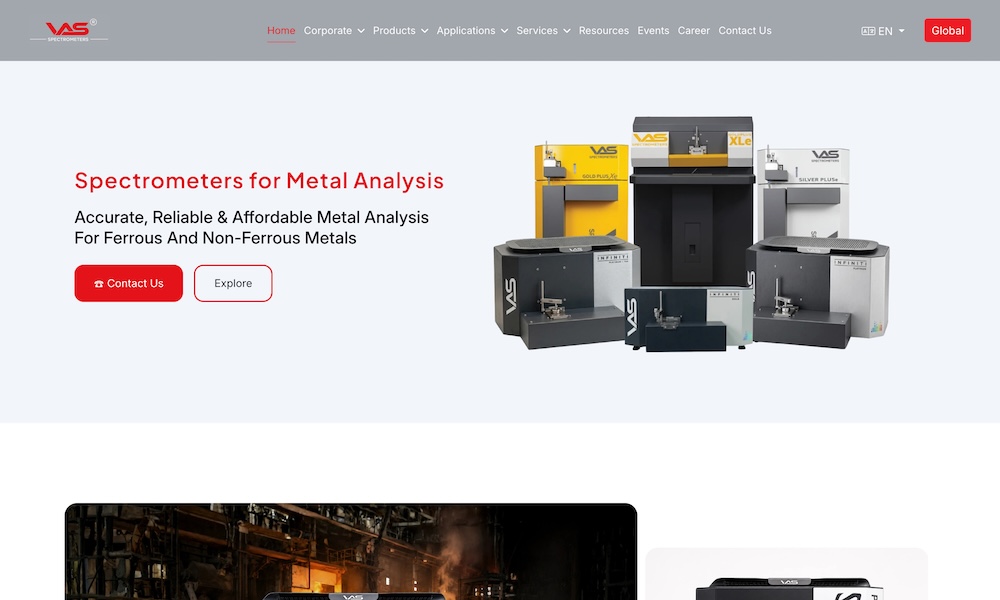The height and width of the screenshot is (600, 1000).
Task: Go to the Resources page
Action: coord(603,31)
